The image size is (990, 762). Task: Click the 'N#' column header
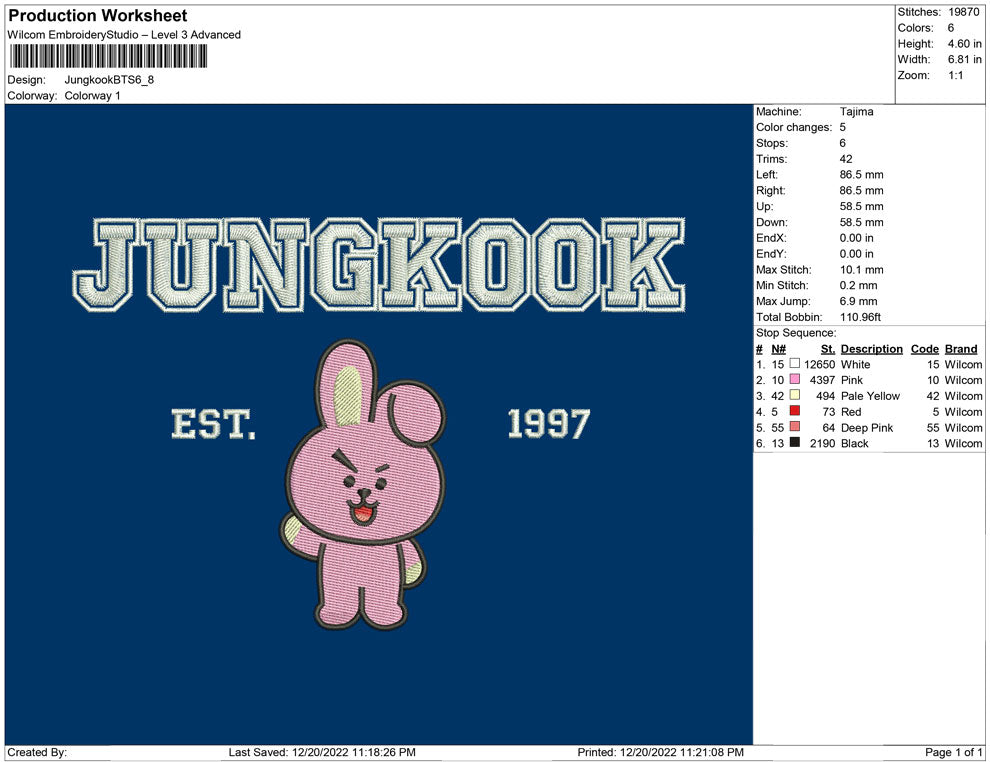click(x=778, y=349)
